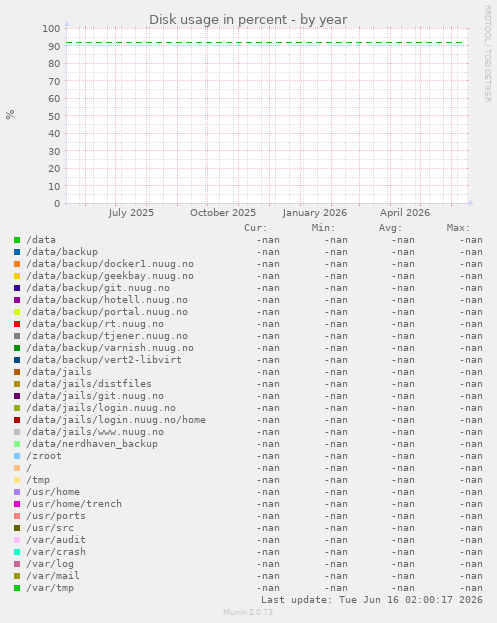Click the blue /data/backup legend swatch
Image resolution: width=497 pixels, height=623 pixels.
tap(17, 252)
